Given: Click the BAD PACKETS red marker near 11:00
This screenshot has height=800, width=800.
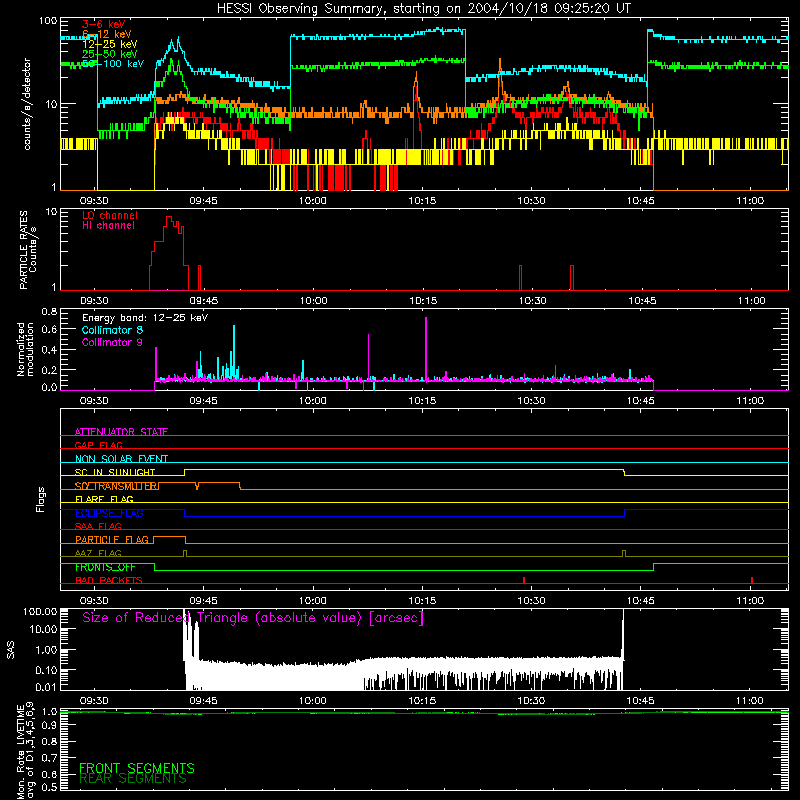Looking at the screenshot, I should [752, 580].
